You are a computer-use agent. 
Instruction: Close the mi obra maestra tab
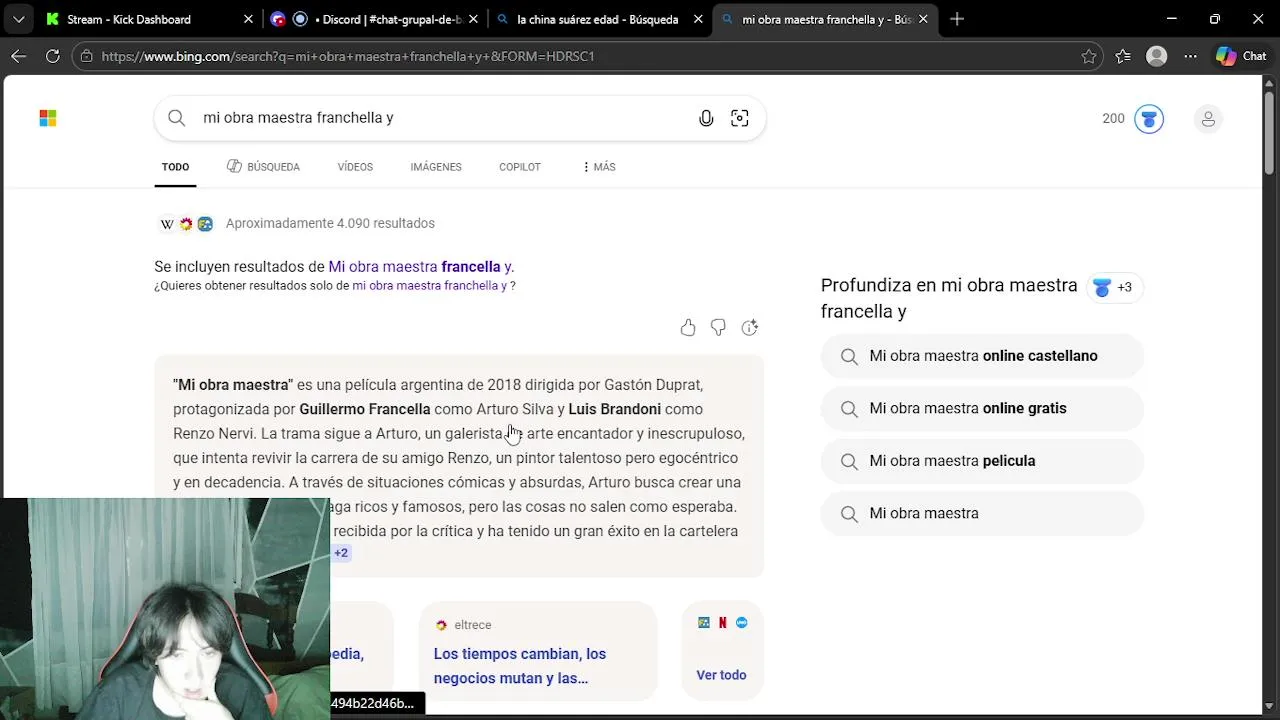(923, 19)
